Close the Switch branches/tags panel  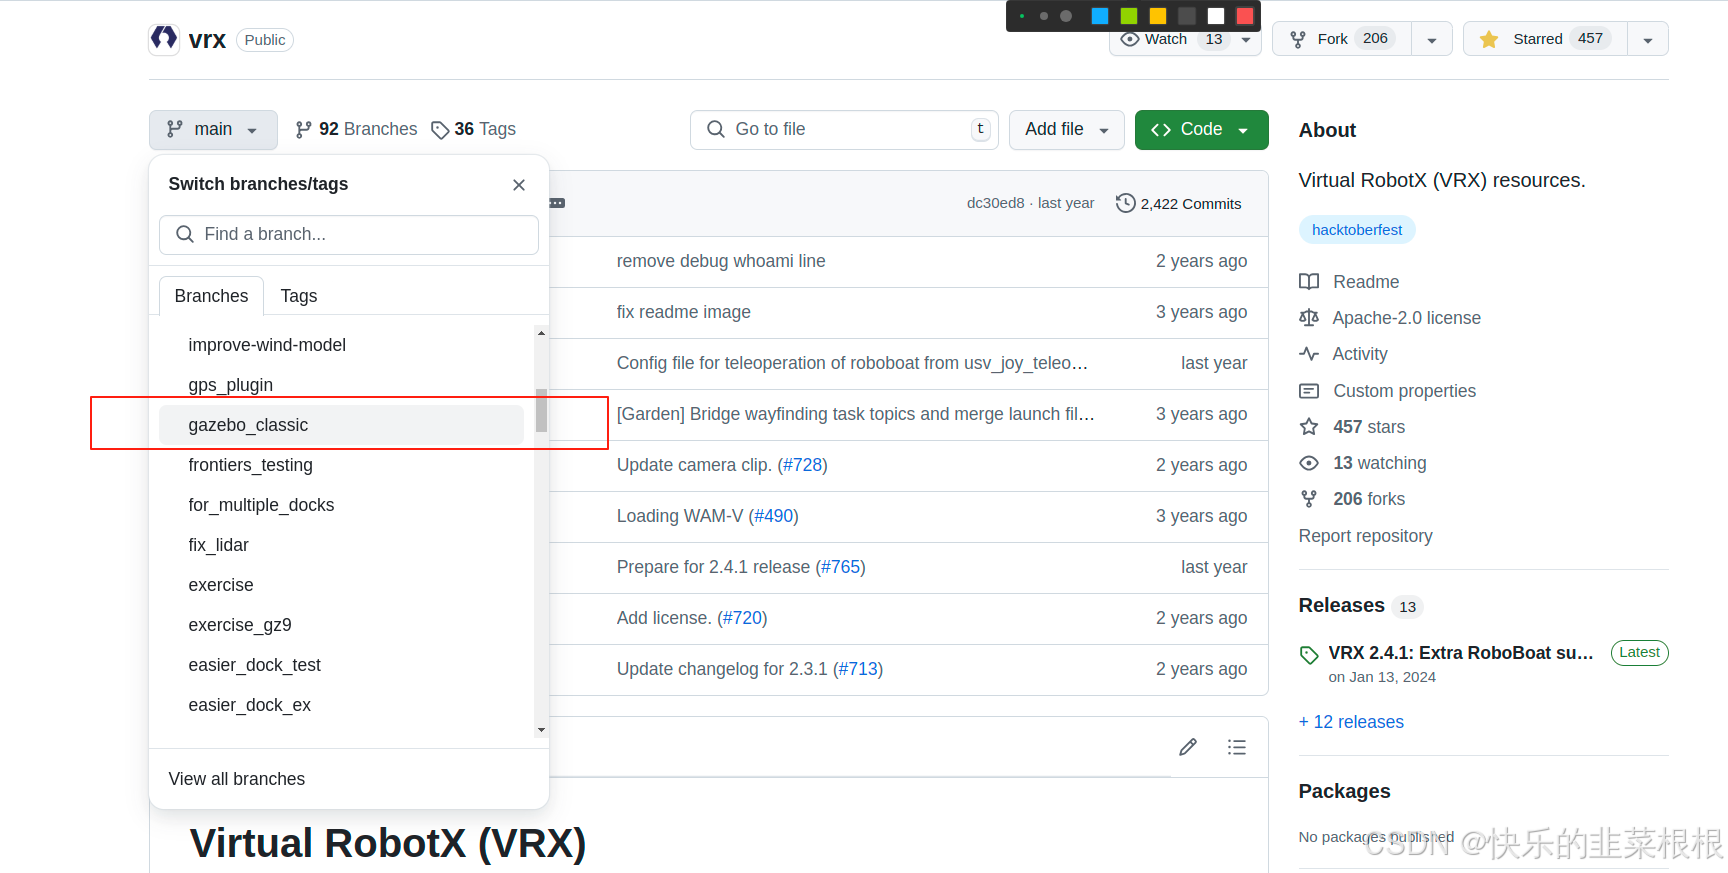(519, 185)
